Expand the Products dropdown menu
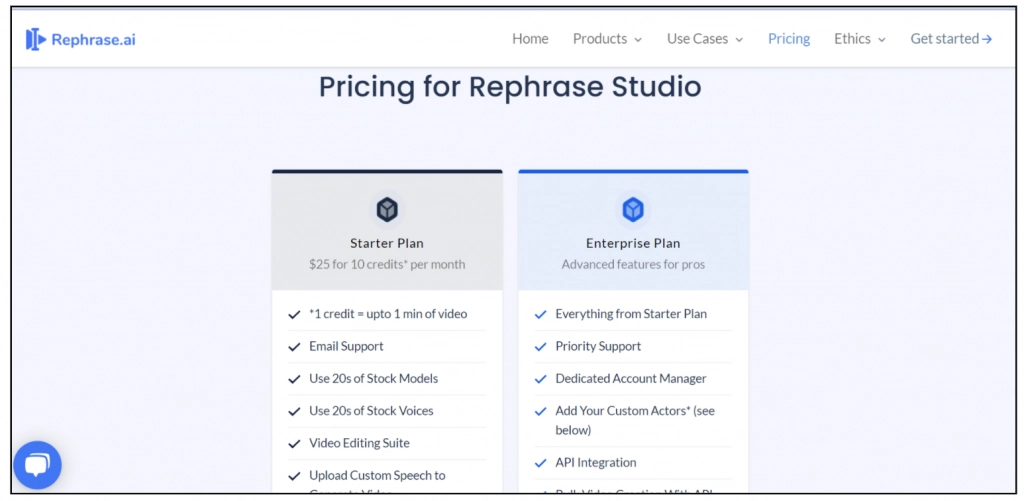 point(607,39)
